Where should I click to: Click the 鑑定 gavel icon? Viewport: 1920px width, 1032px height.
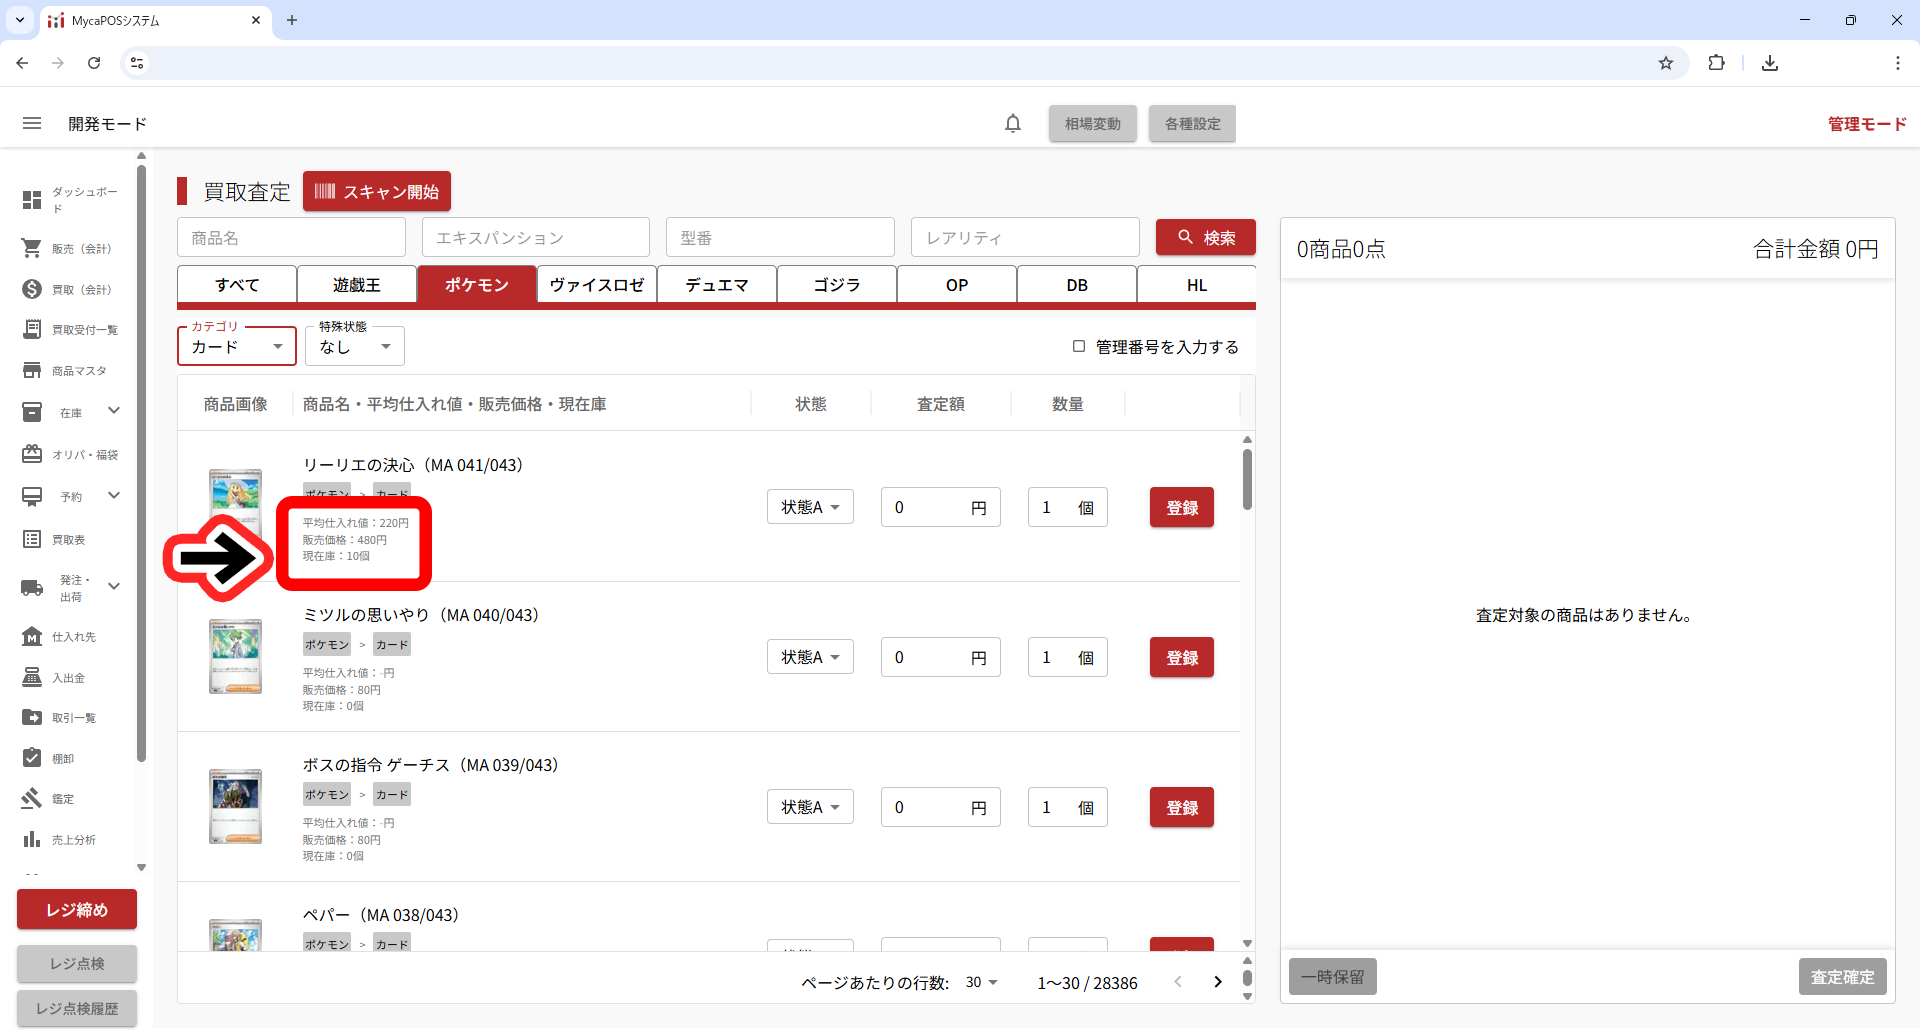click(32, 798)
